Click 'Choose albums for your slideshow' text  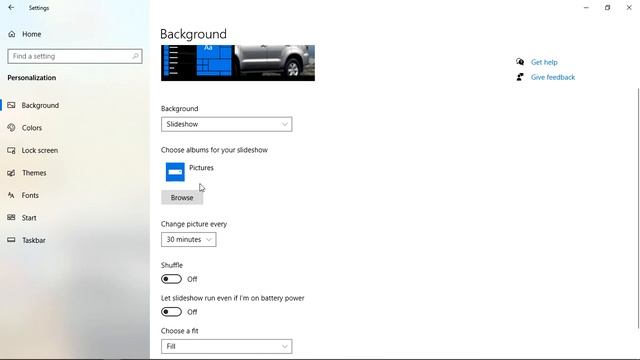point(214,150)
